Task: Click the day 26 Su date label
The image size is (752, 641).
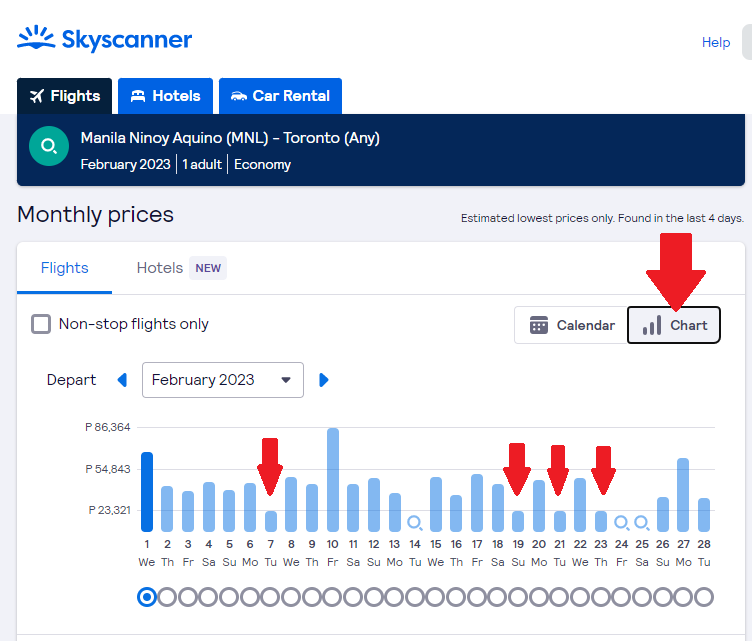Action: [663, 553]
